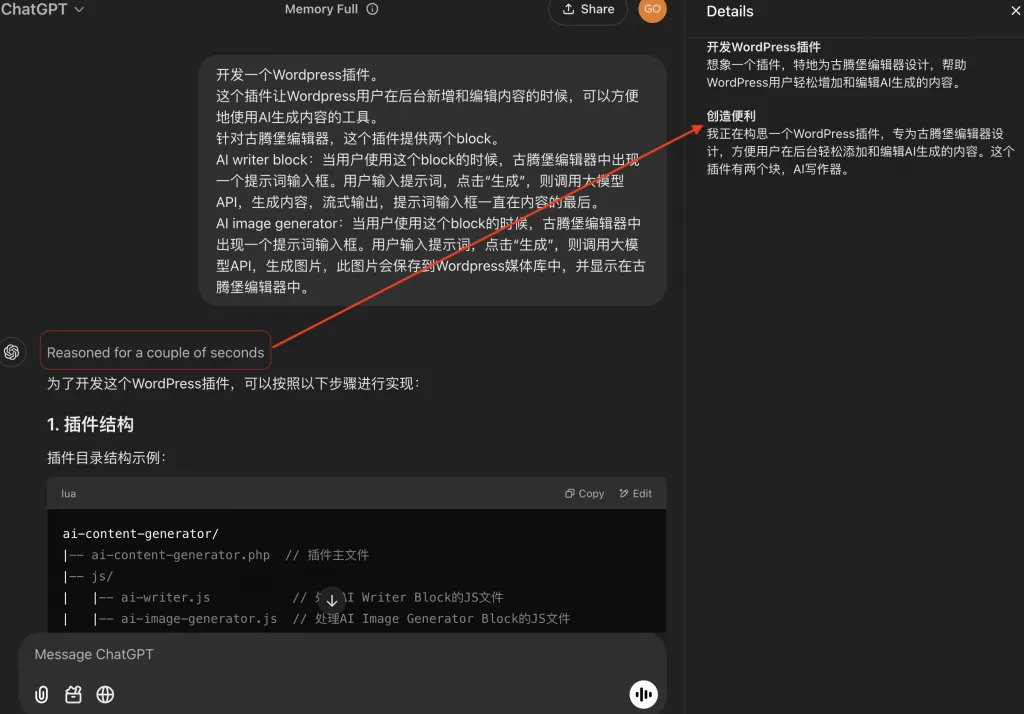The height and width of the screenshot is (714, 1024).
Task: Click the '1. 插件结构' section heading
Action: pos(90,424)
